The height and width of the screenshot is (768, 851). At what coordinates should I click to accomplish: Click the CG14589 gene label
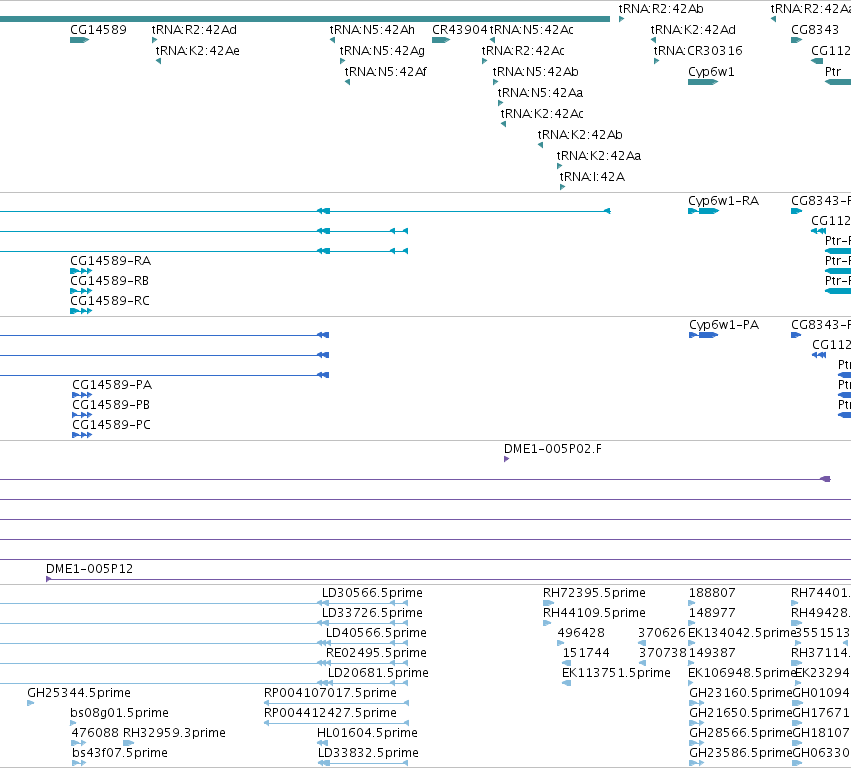point(98,30)
